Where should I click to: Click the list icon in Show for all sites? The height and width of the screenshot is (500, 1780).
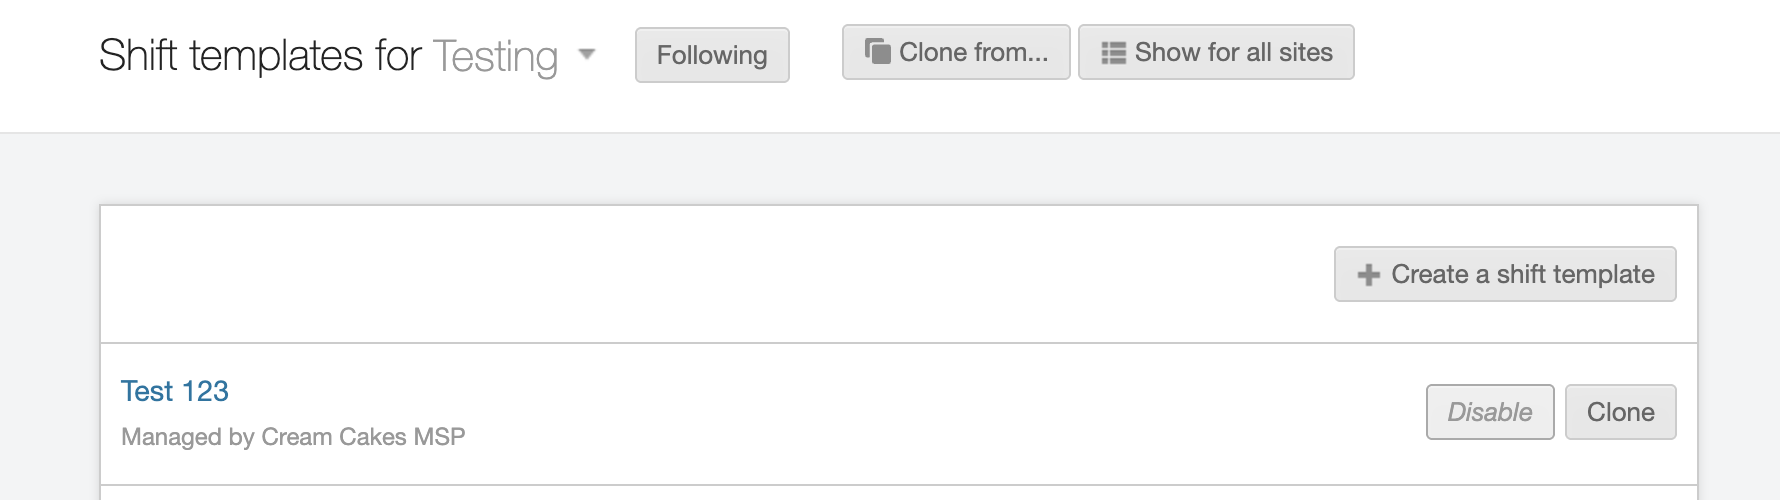tap(1113, 53)
